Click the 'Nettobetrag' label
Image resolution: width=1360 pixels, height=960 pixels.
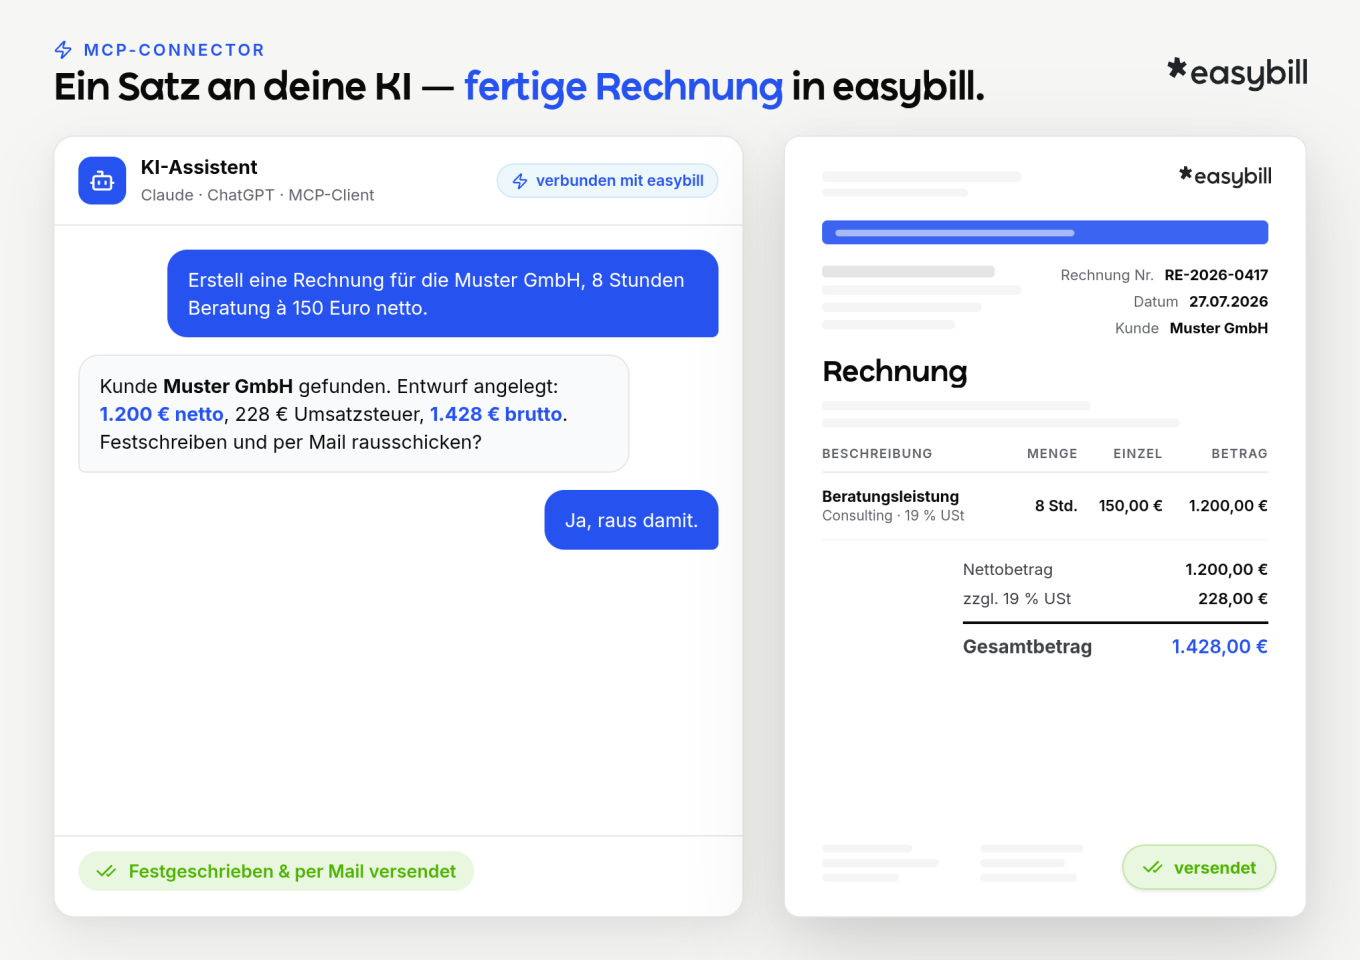click(x=1007, y=570)
